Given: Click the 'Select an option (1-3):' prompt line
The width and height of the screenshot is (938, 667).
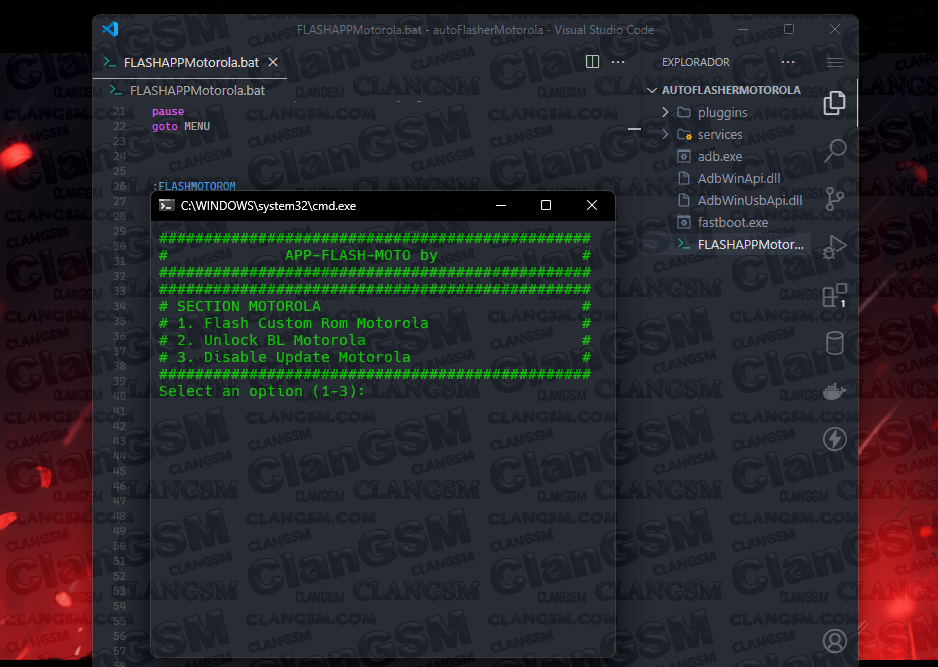Looking at the screenshot, I should (262, 391).
